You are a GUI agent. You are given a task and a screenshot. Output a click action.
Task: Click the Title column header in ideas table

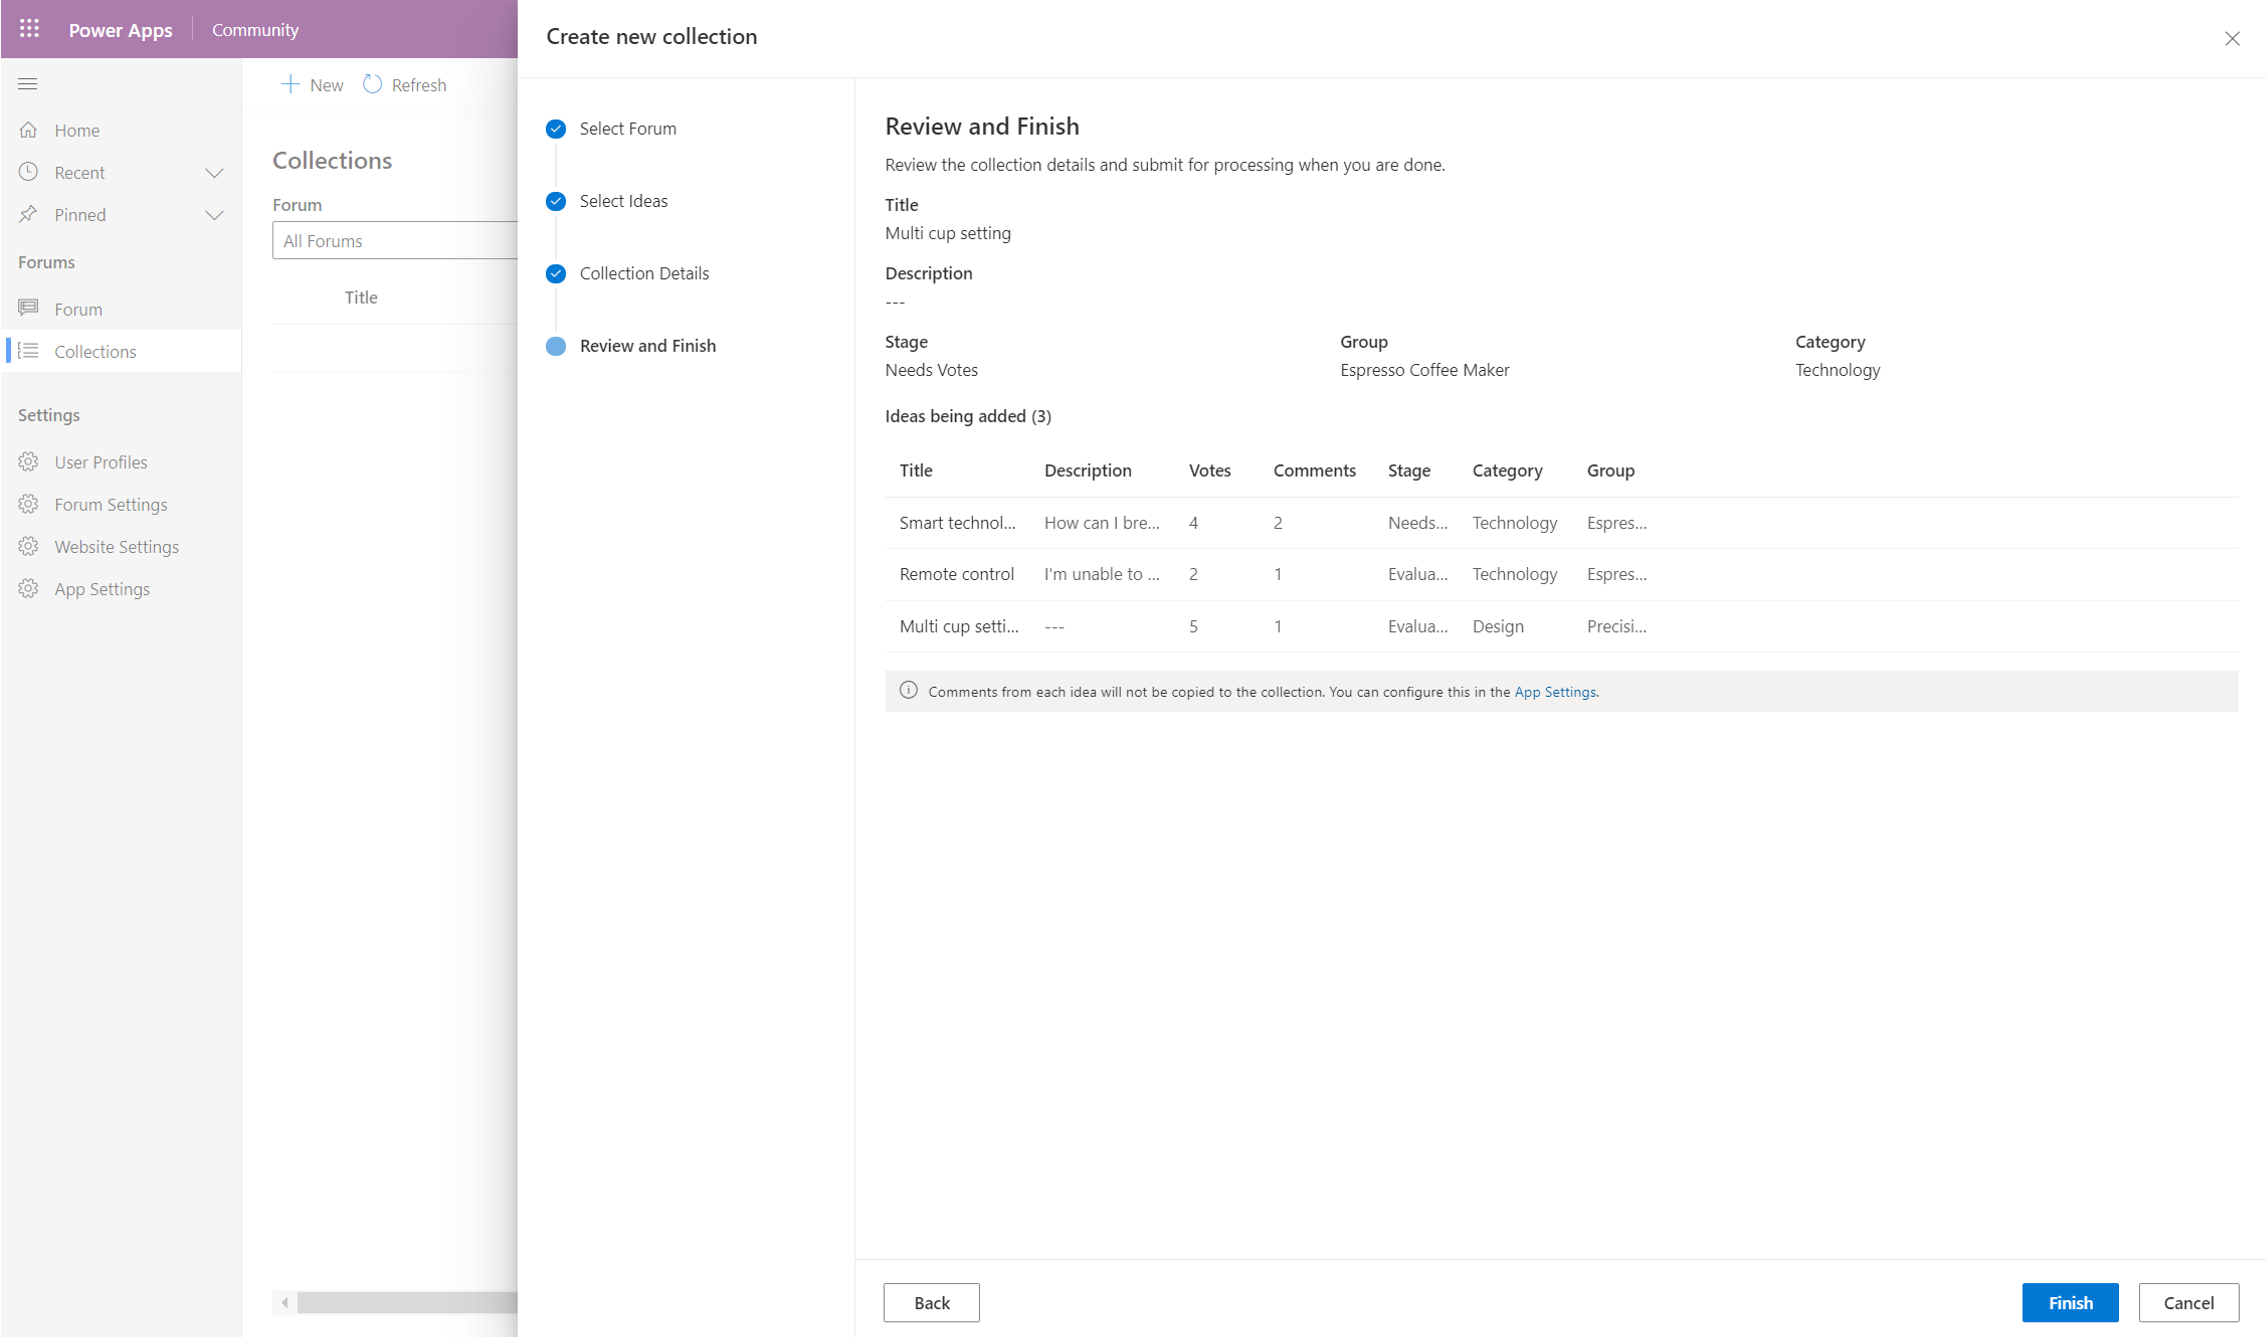913,469
